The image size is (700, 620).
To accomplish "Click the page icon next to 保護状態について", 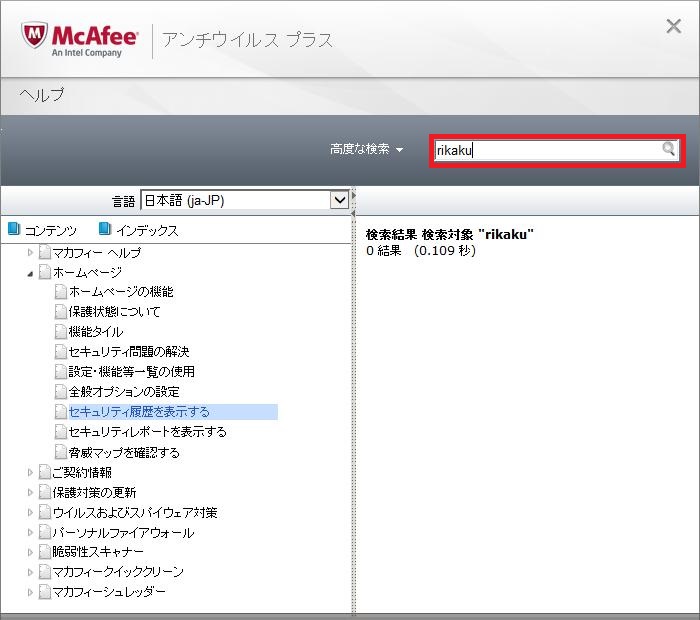I will click(x=61, y=312).
